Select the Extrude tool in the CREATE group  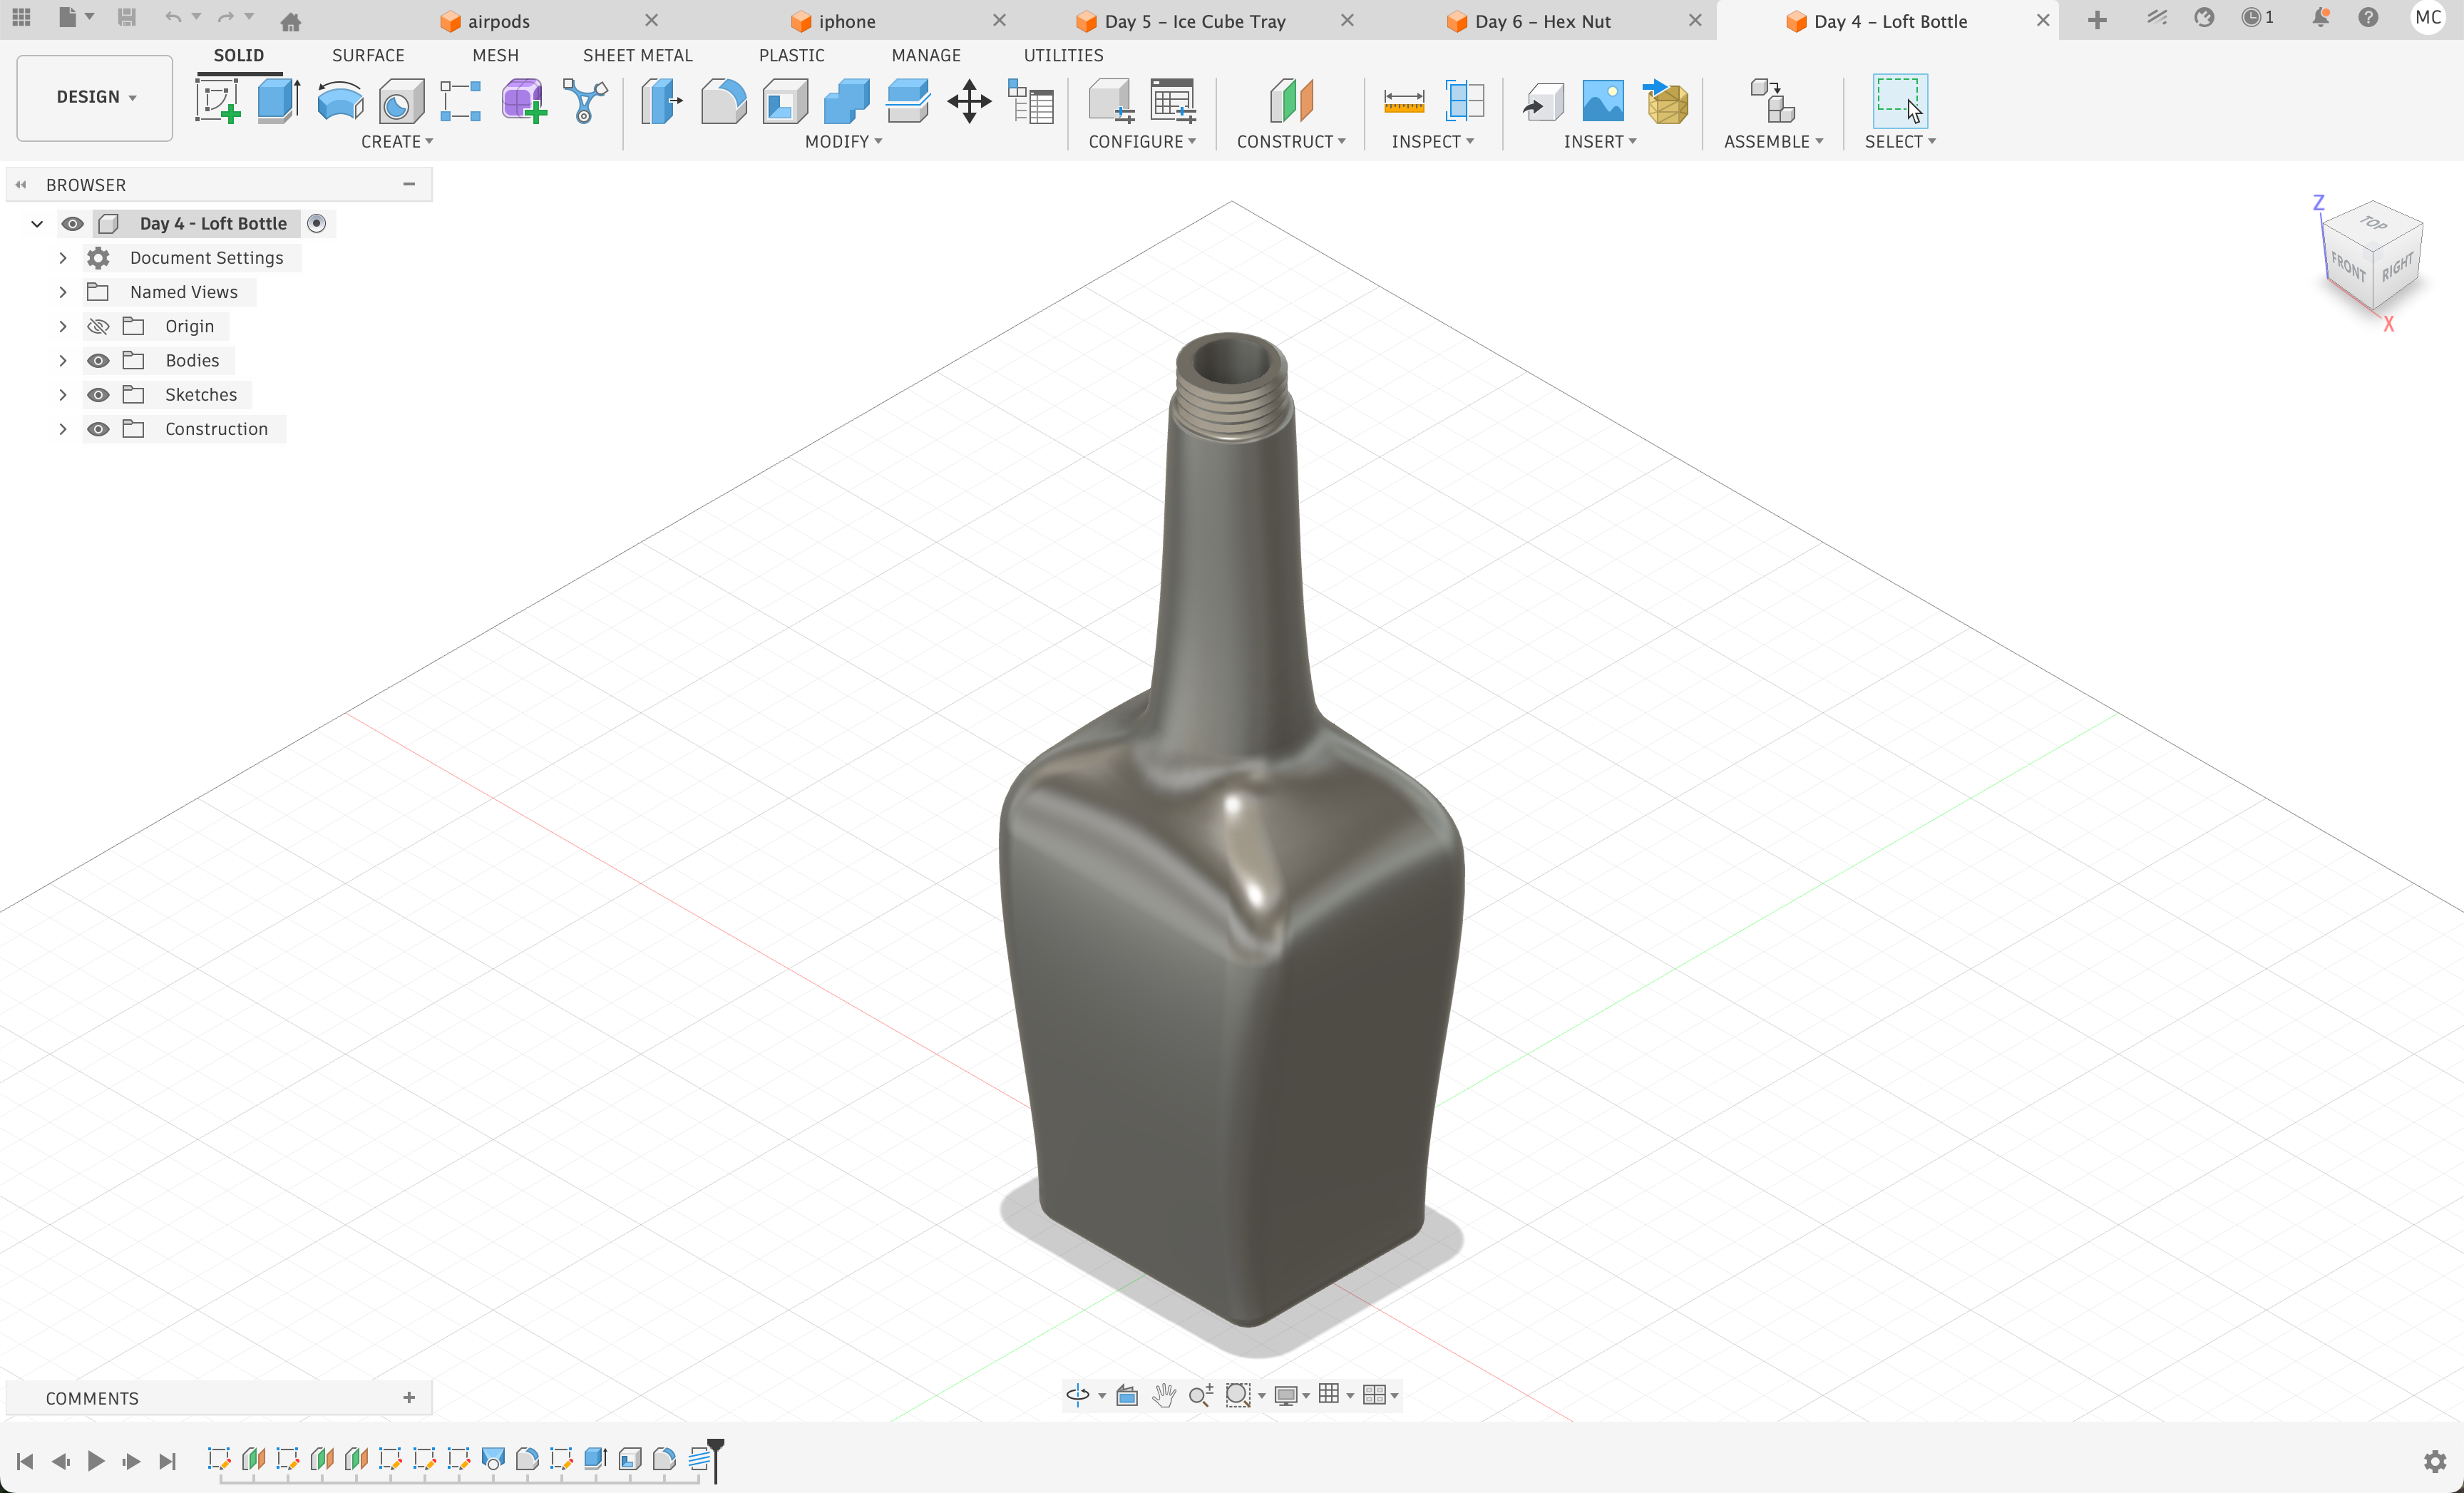click(279, 101)
